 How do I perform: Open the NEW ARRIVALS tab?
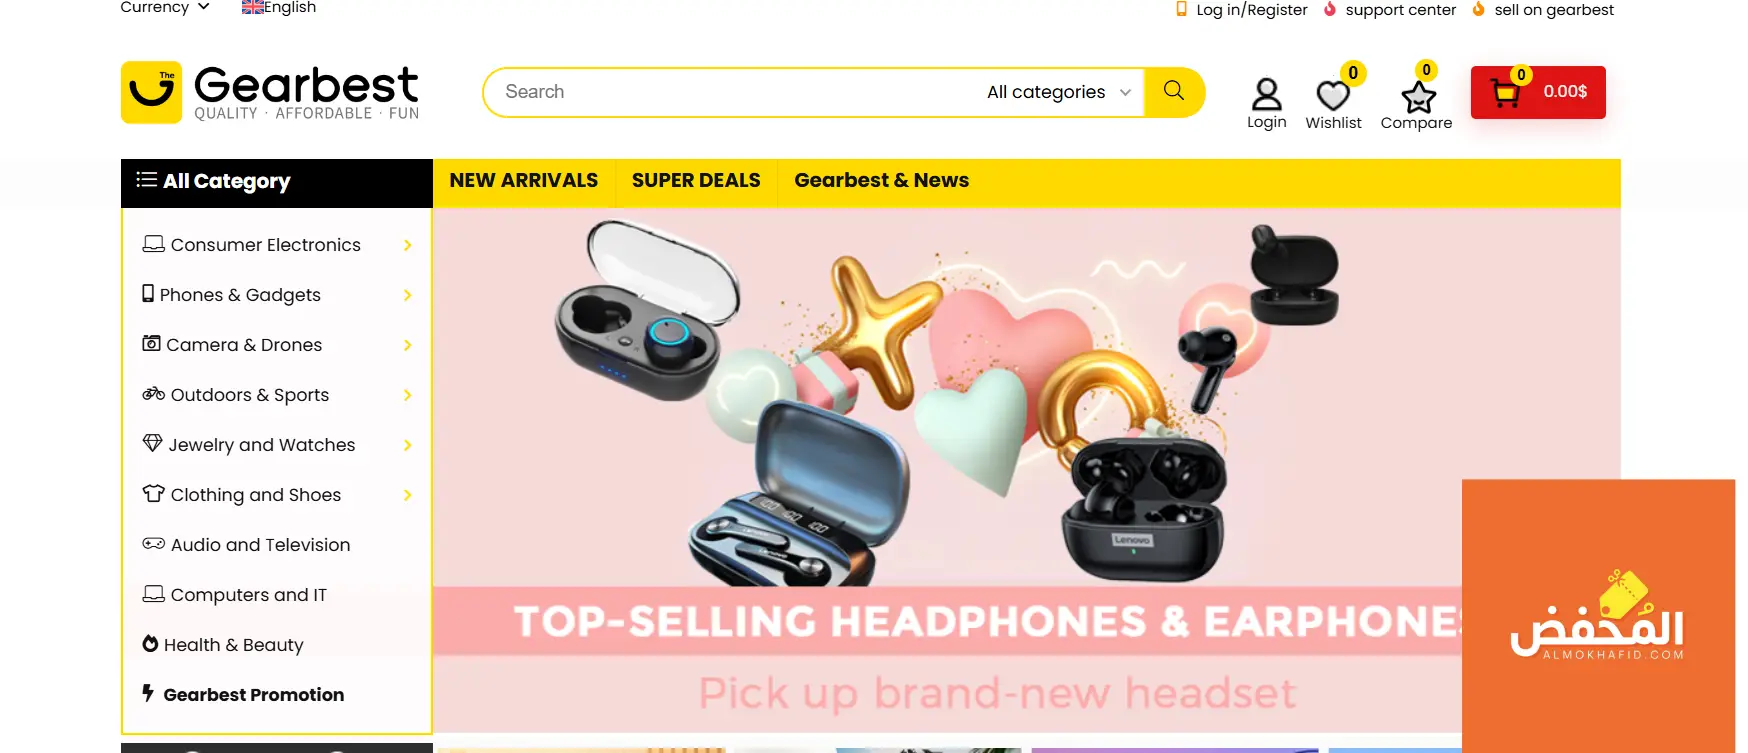click(524, 181)
